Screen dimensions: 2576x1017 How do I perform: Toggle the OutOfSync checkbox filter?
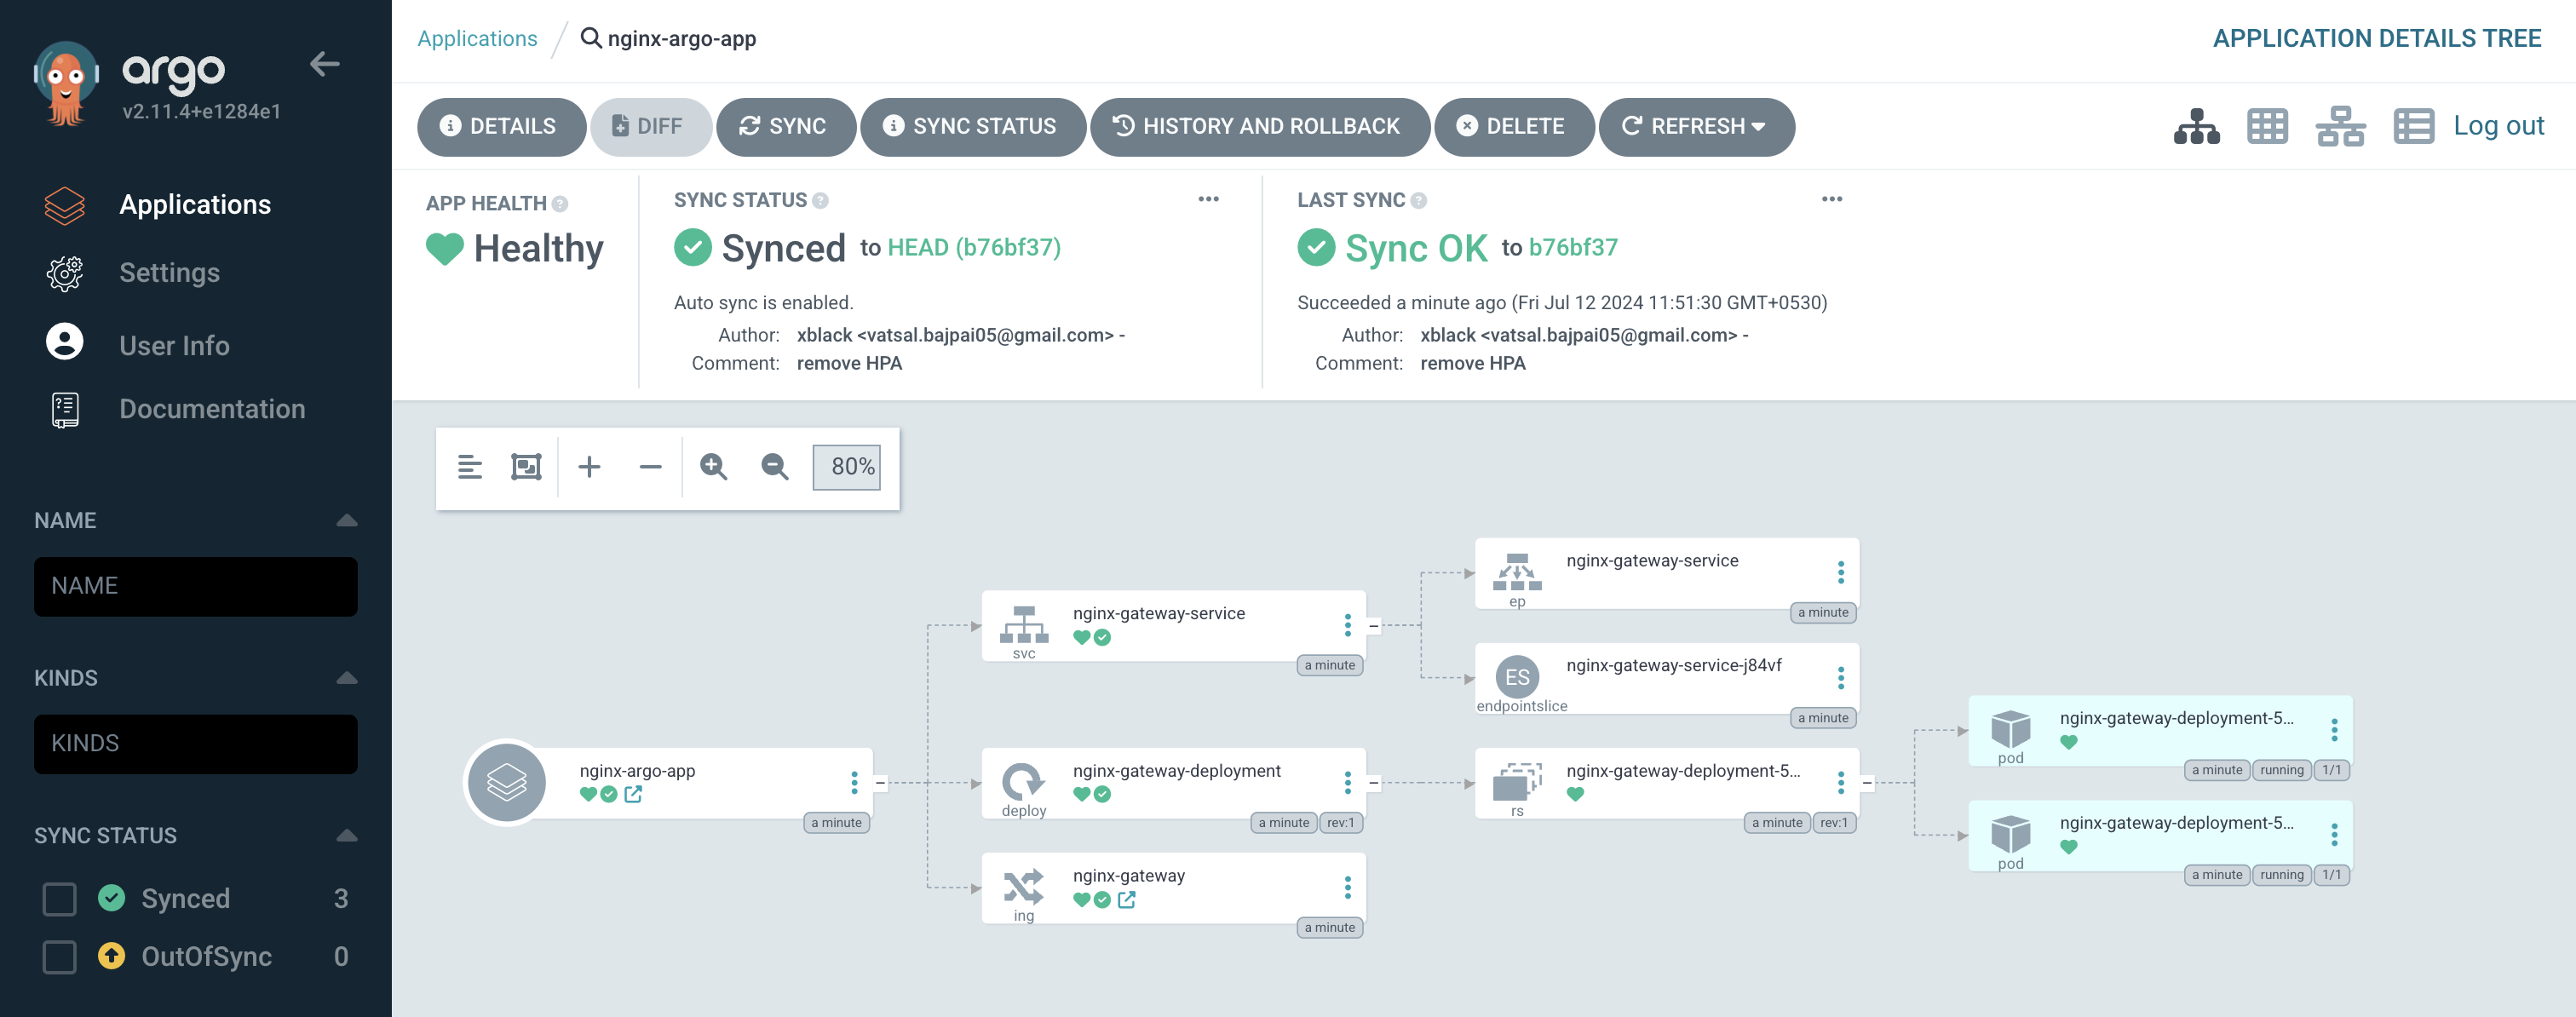(58, 957)
